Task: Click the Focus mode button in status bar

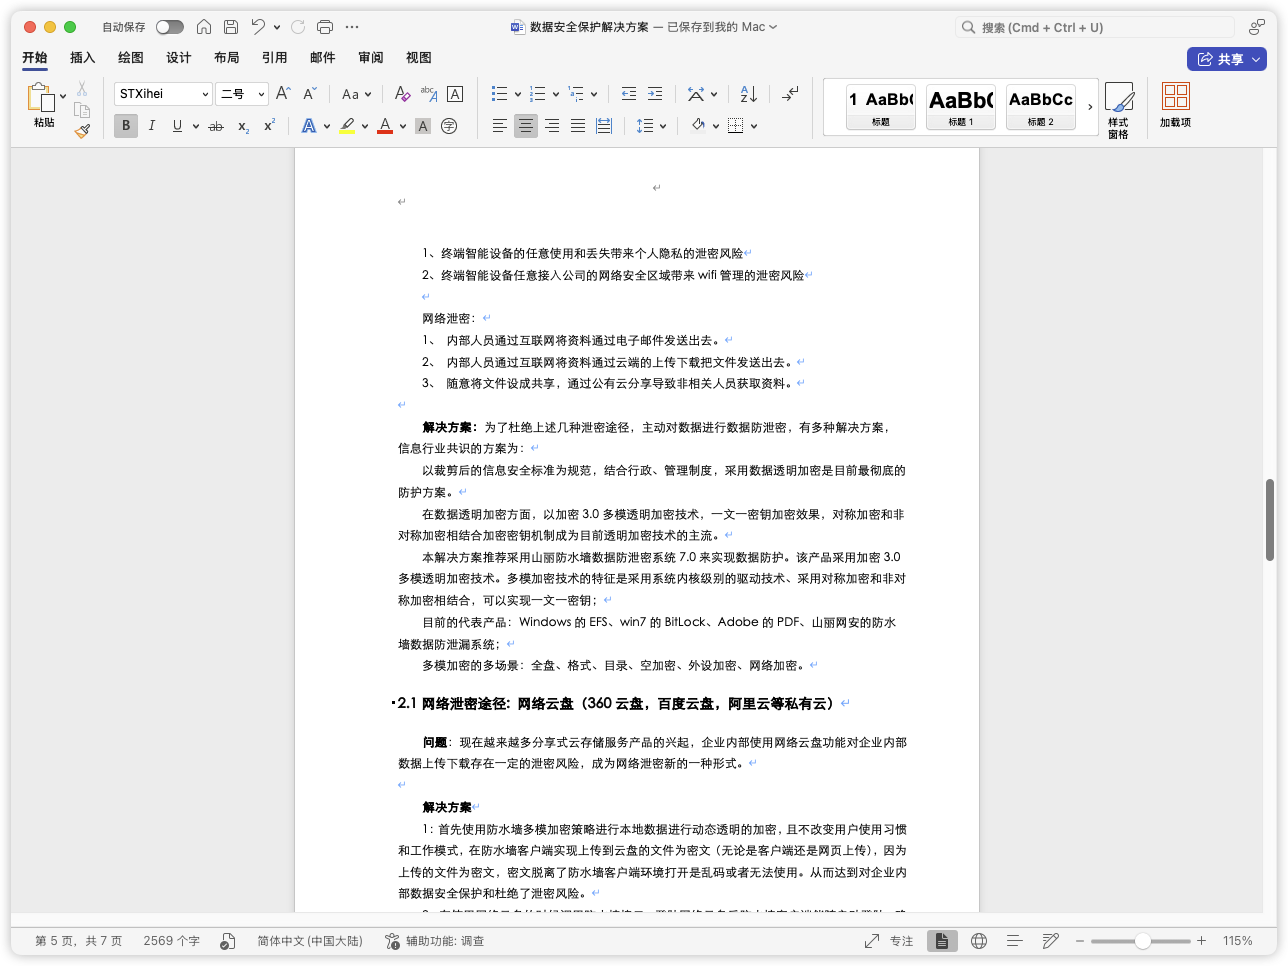Action: point(889,941)
